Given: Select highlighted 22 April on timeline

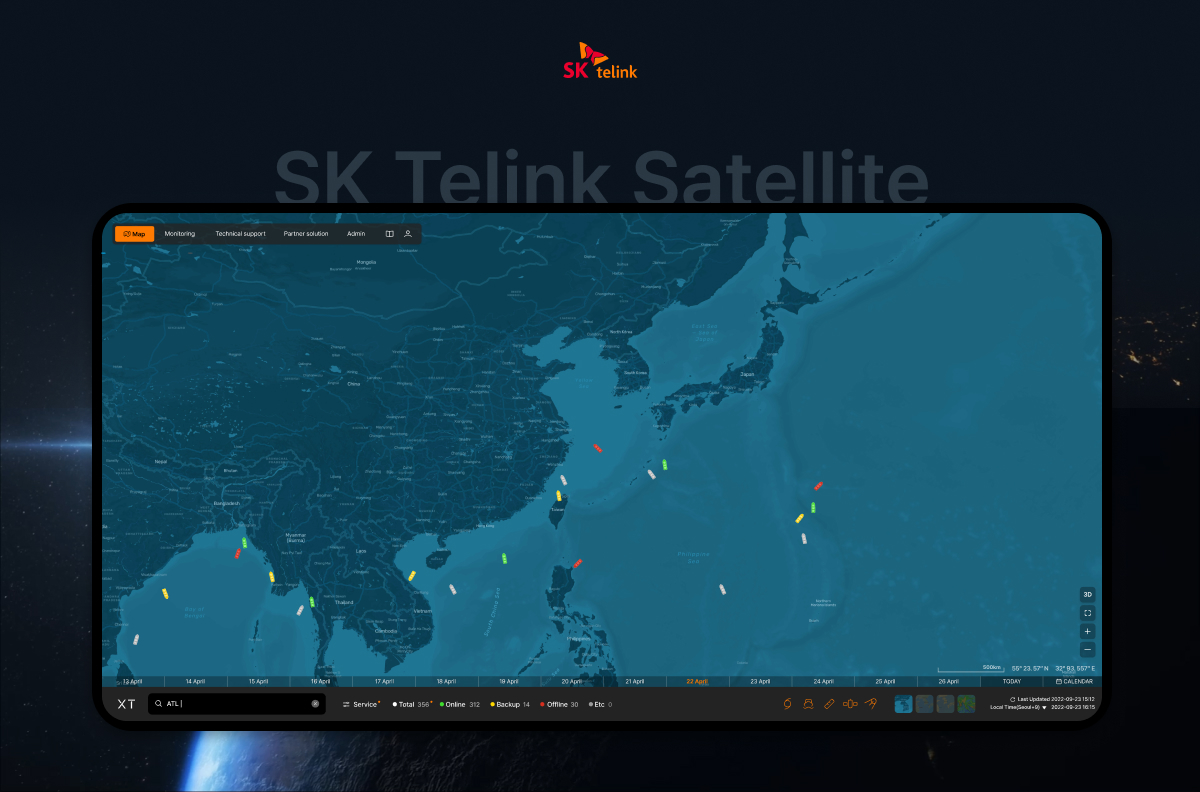Looking at the screenshot, I should pos(697,681).
